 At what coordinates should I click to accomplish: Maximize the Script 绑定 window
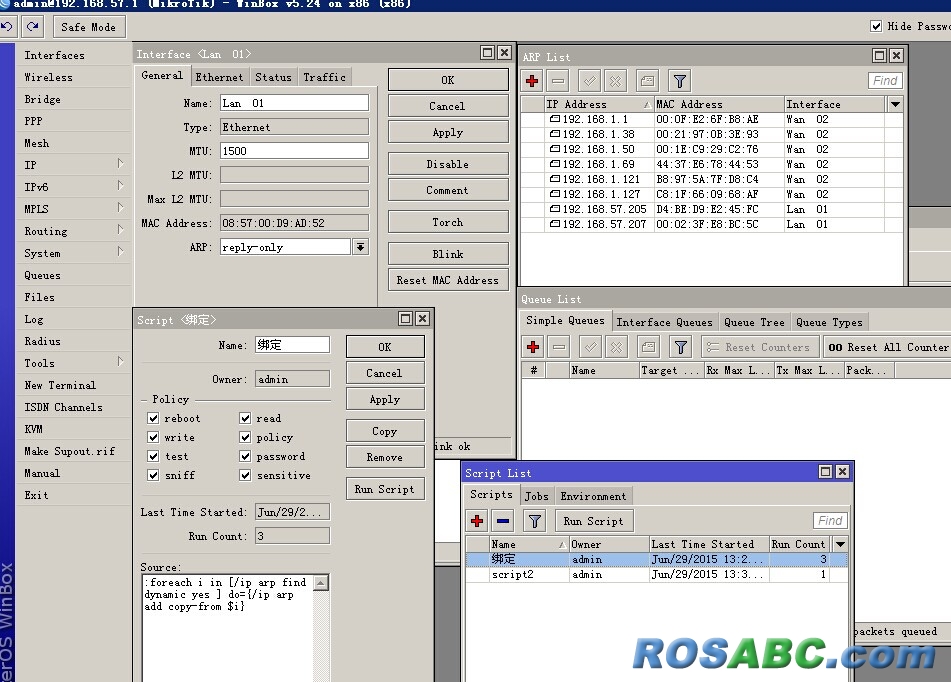(x=405, y=319)
